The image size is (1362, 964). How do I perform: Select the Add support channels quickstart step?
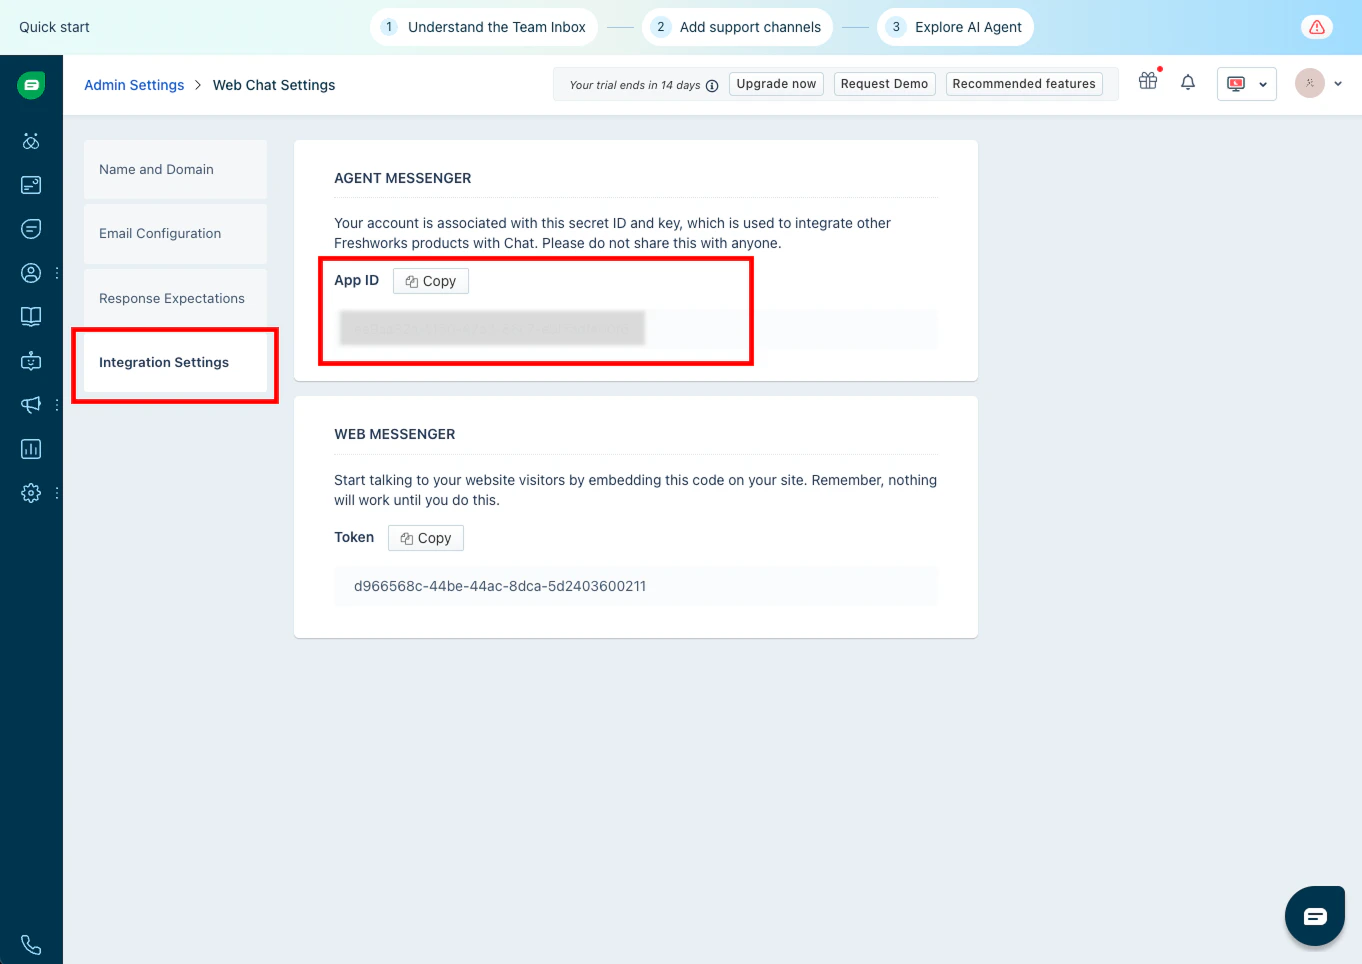[737, 27]
